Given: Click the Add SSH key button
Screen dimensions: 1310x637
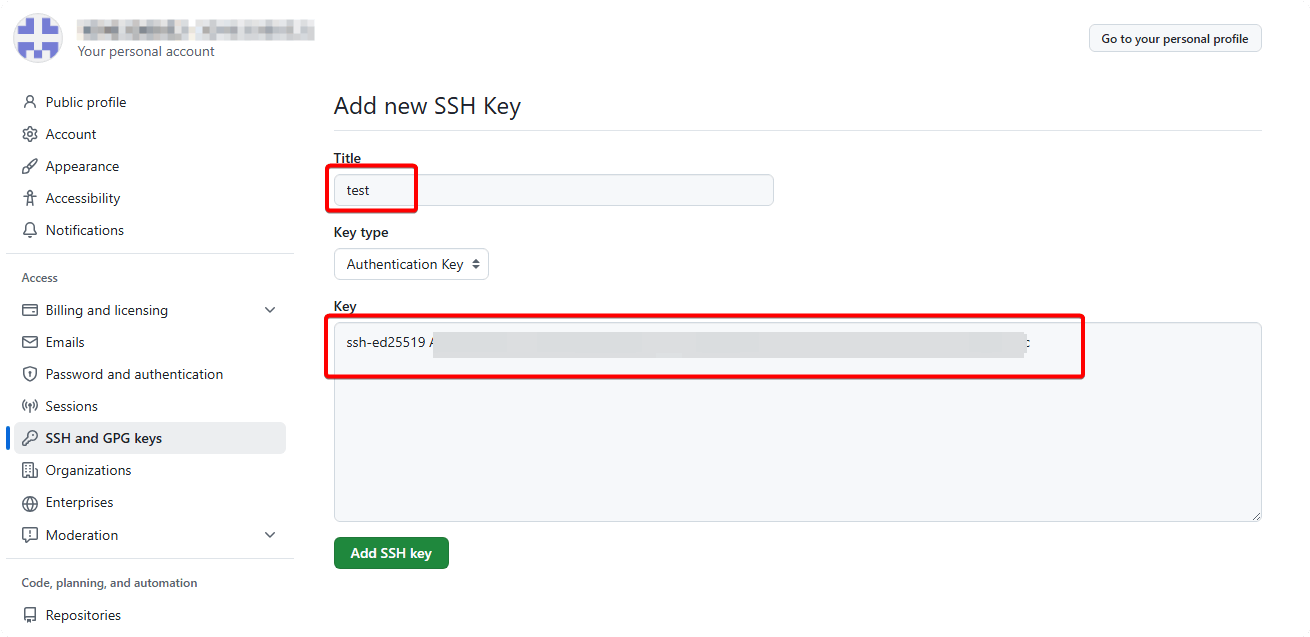Looking at the screenshot, I should click(391, 552).
